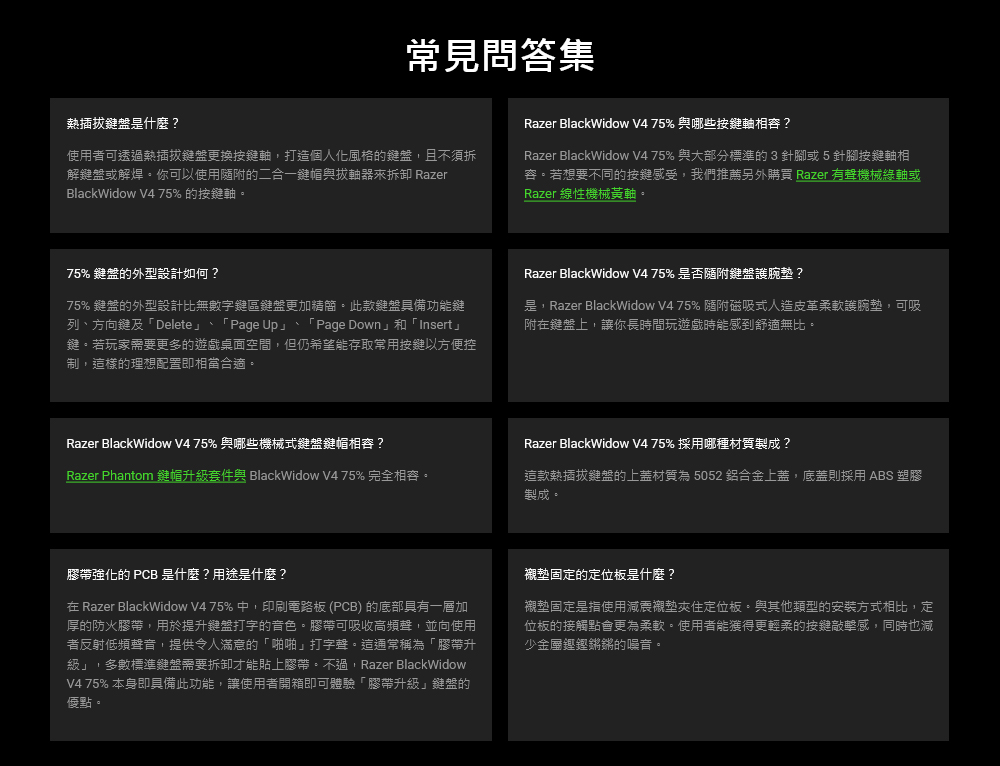This screenshot has height=766, width=1000.
Task: Click answer mentioning 3 針腳或 5 針腳按鍵軸
Action: [x=722, y=175]
